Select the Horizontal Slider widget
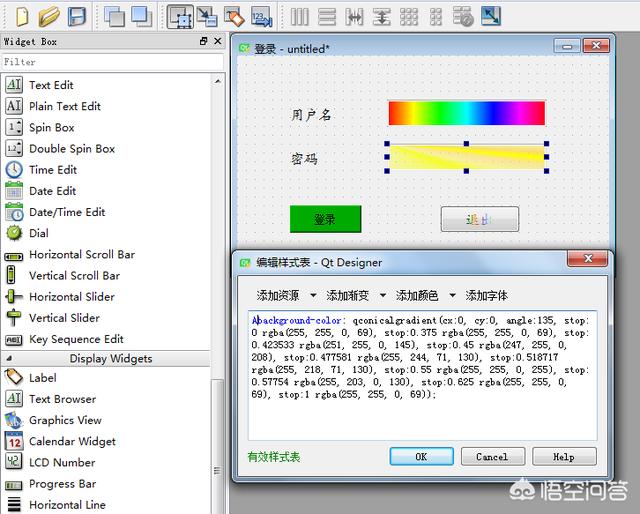The image size is (640, 514). [x=71, y=297]
